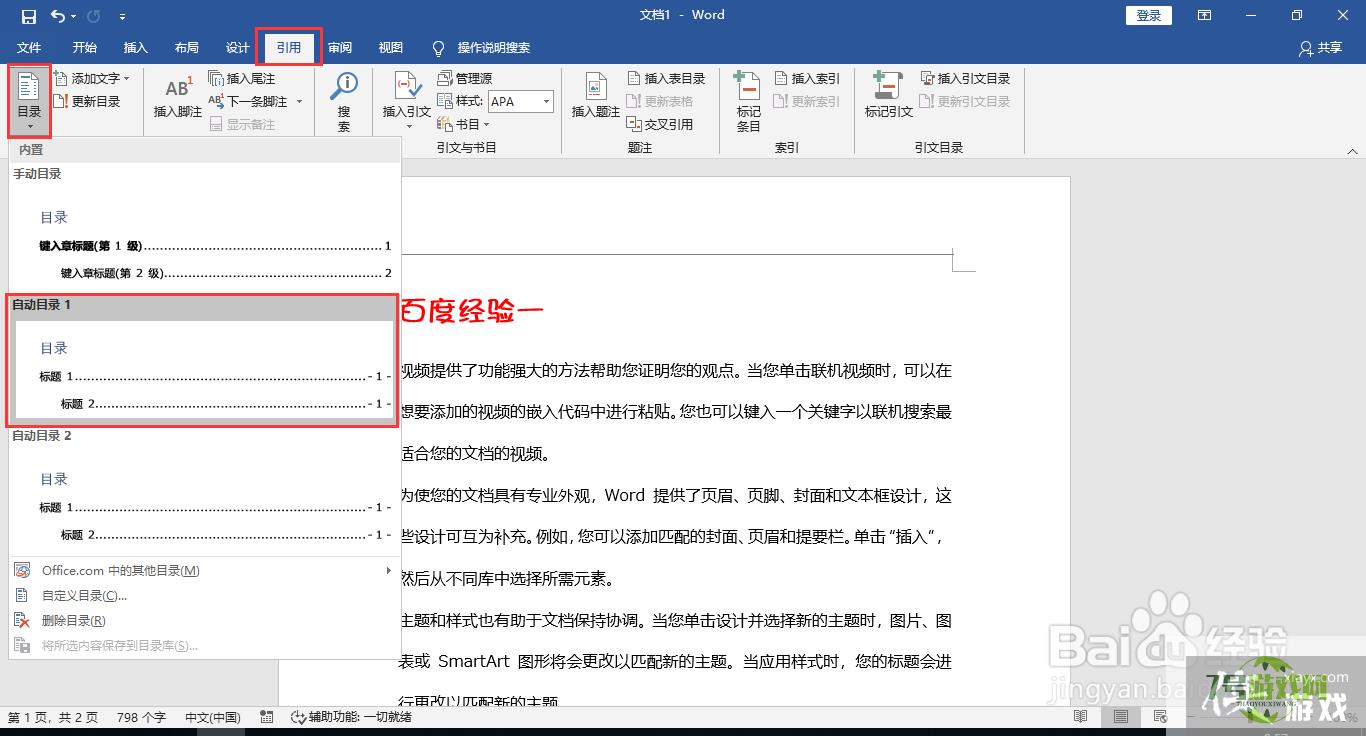Open the 添加文字 dropdown
Viewport: 1366px width, 736px height.
point(92,78)
